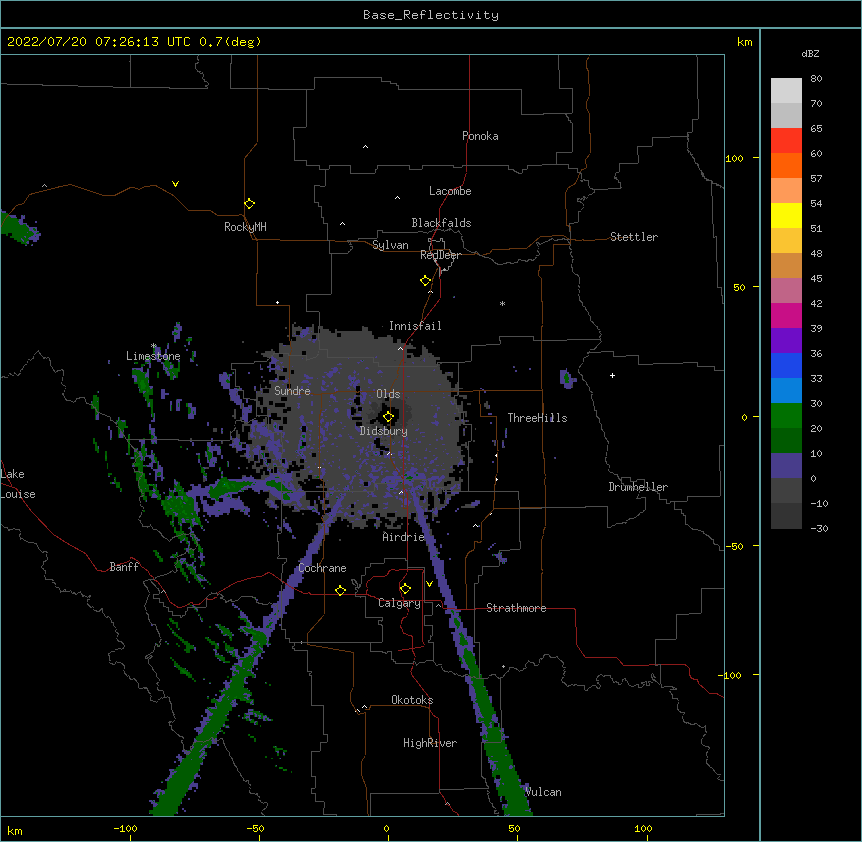The image size is (862, 842).
Task: Click the Banff label
Action: click(124, 567)
